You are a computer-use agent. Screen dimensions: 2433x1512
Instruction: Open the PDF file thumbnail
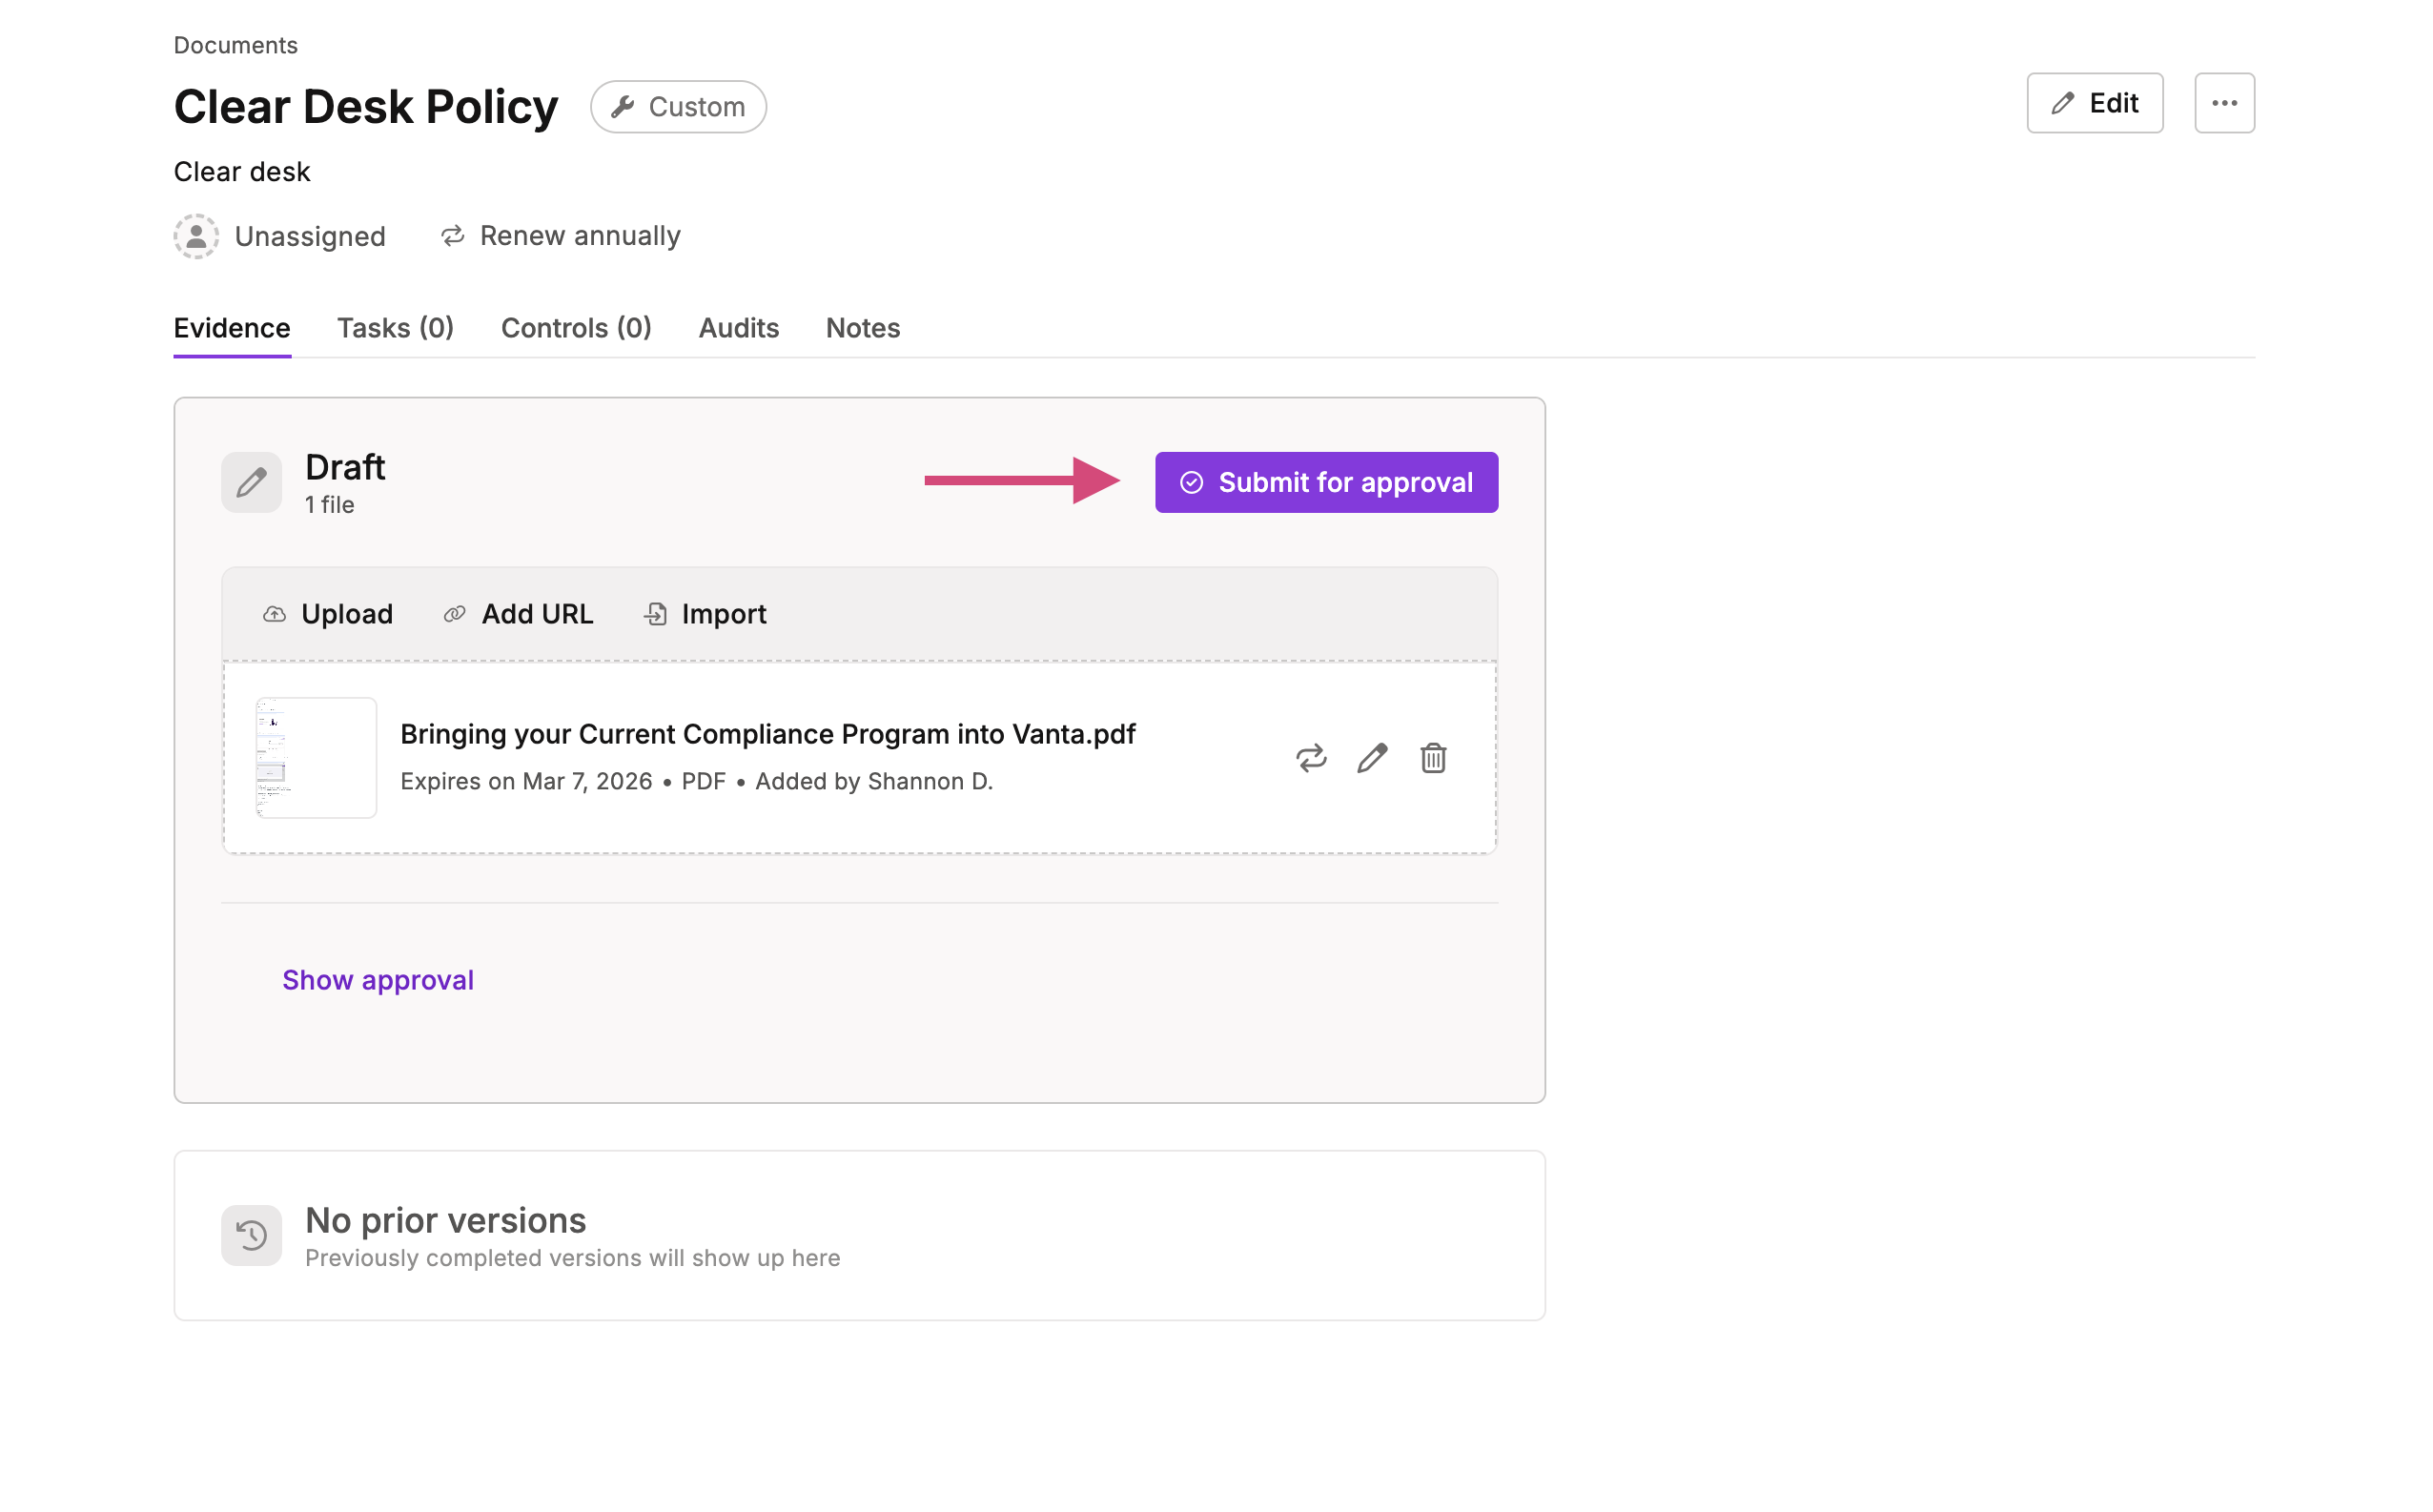point(316,758)
